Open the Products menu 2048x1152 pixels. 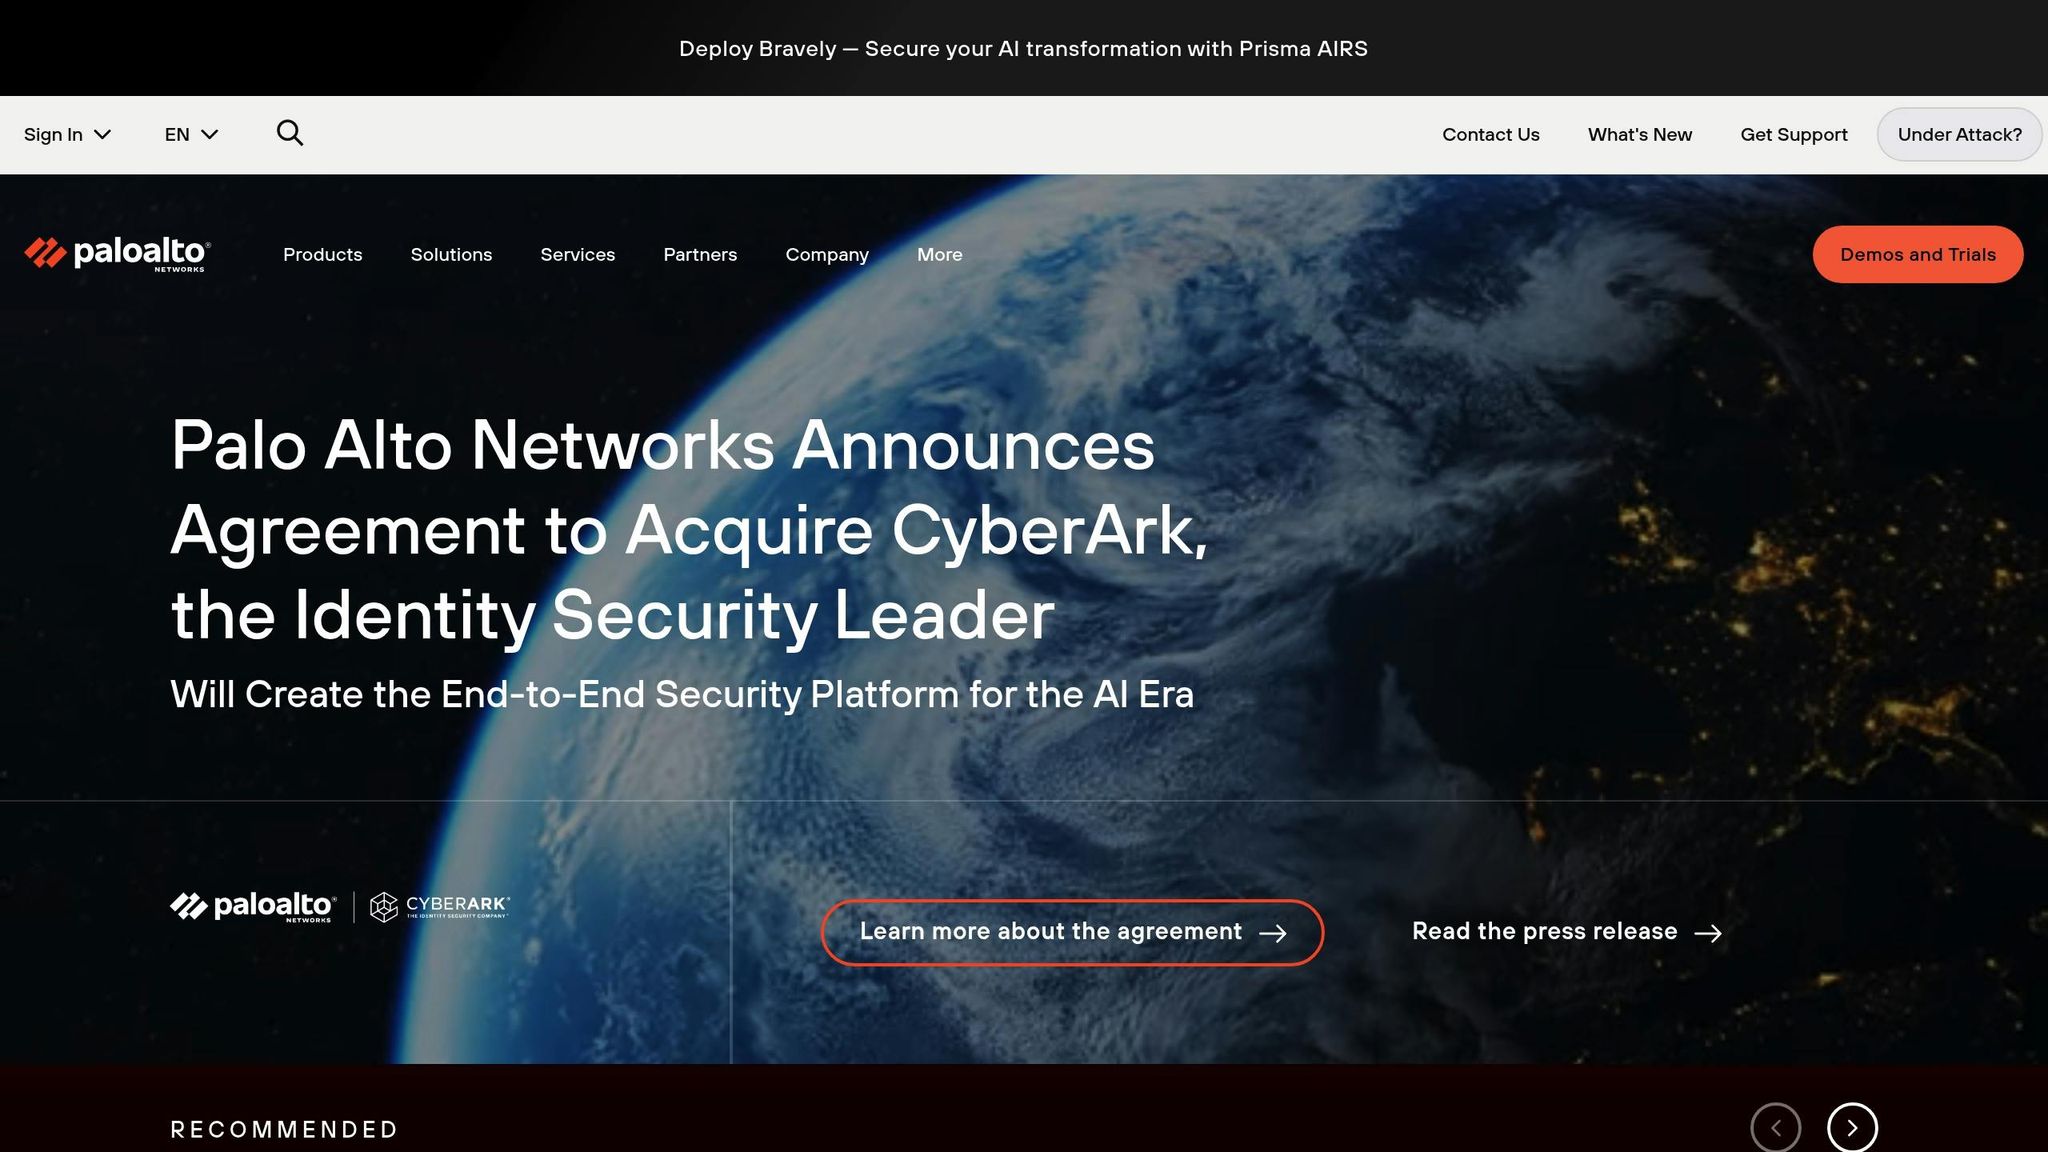pos(322,254)
